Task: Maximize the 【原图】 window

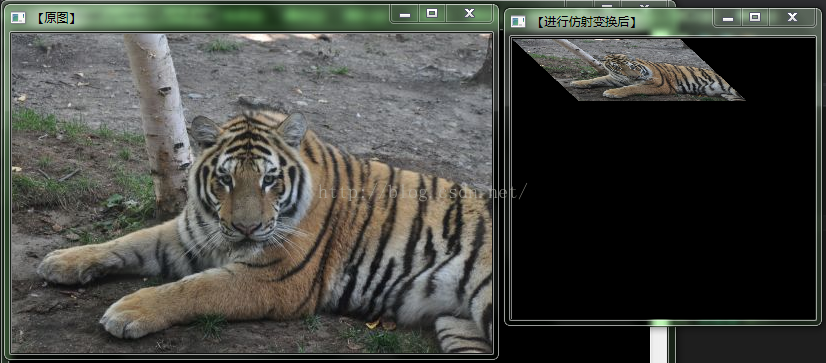Action: click(x=432, y=14)
